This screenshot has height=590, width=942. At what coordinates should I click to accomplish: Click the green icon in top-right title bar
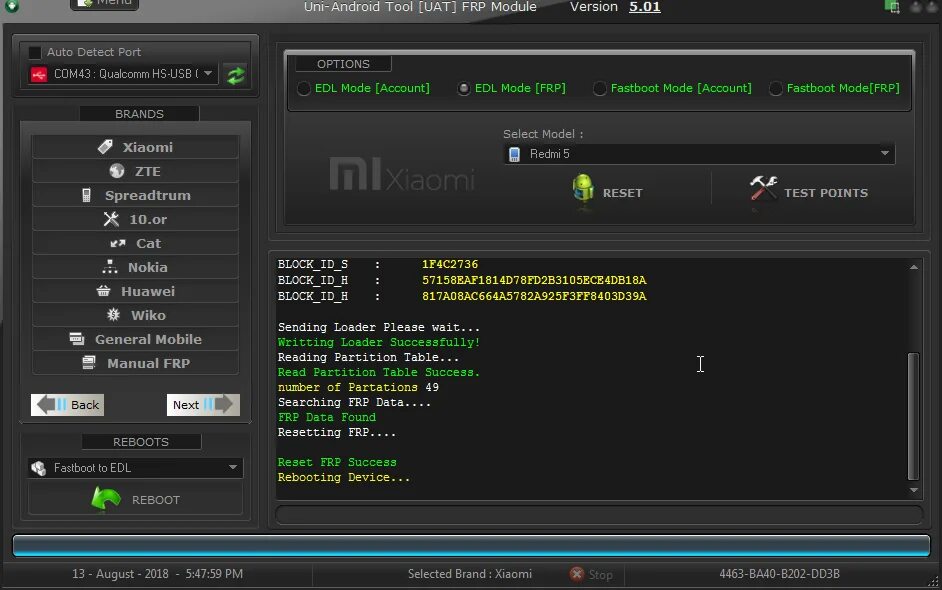(892, 7)
